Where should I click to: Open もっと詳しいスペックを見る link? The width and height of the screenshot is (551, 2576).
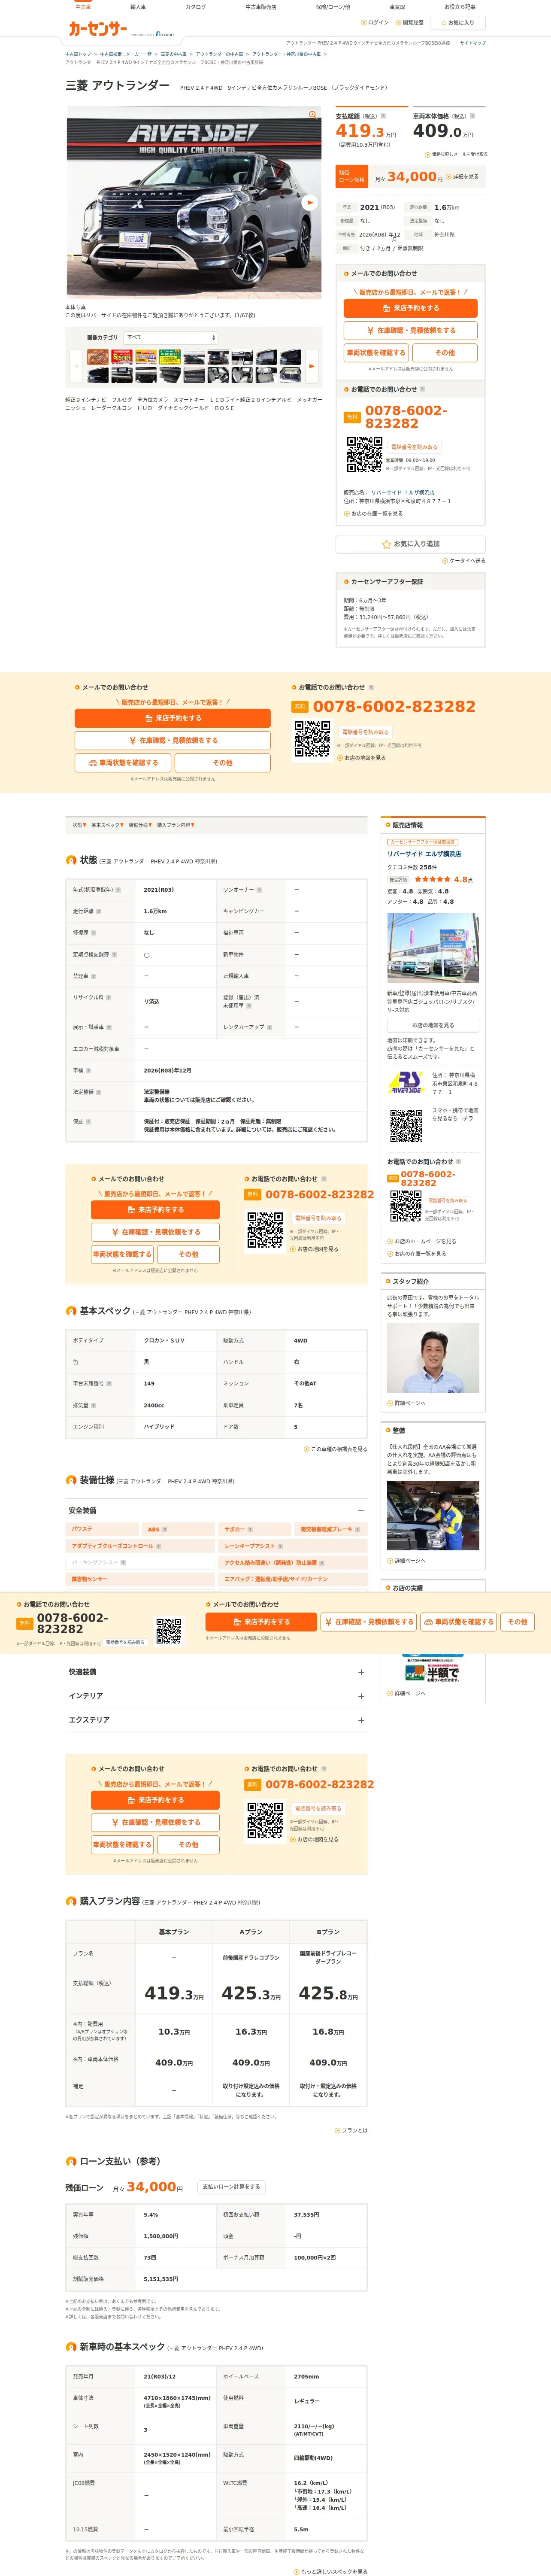pos(331,2572)
